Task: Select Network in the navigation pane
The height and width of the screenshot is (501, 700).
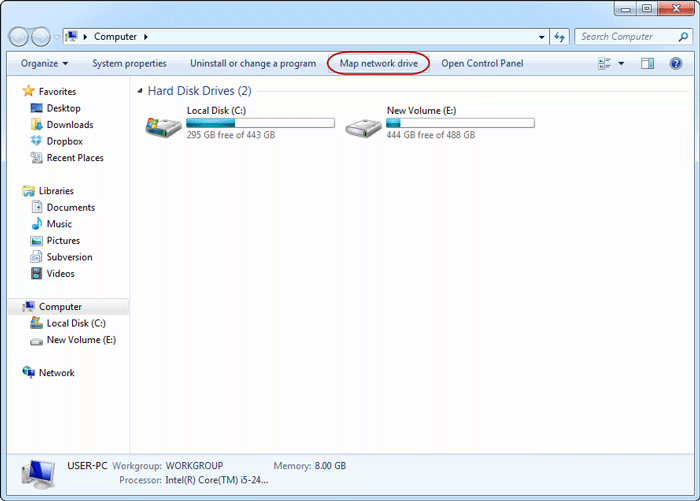Action: click(x=57, y=373)
